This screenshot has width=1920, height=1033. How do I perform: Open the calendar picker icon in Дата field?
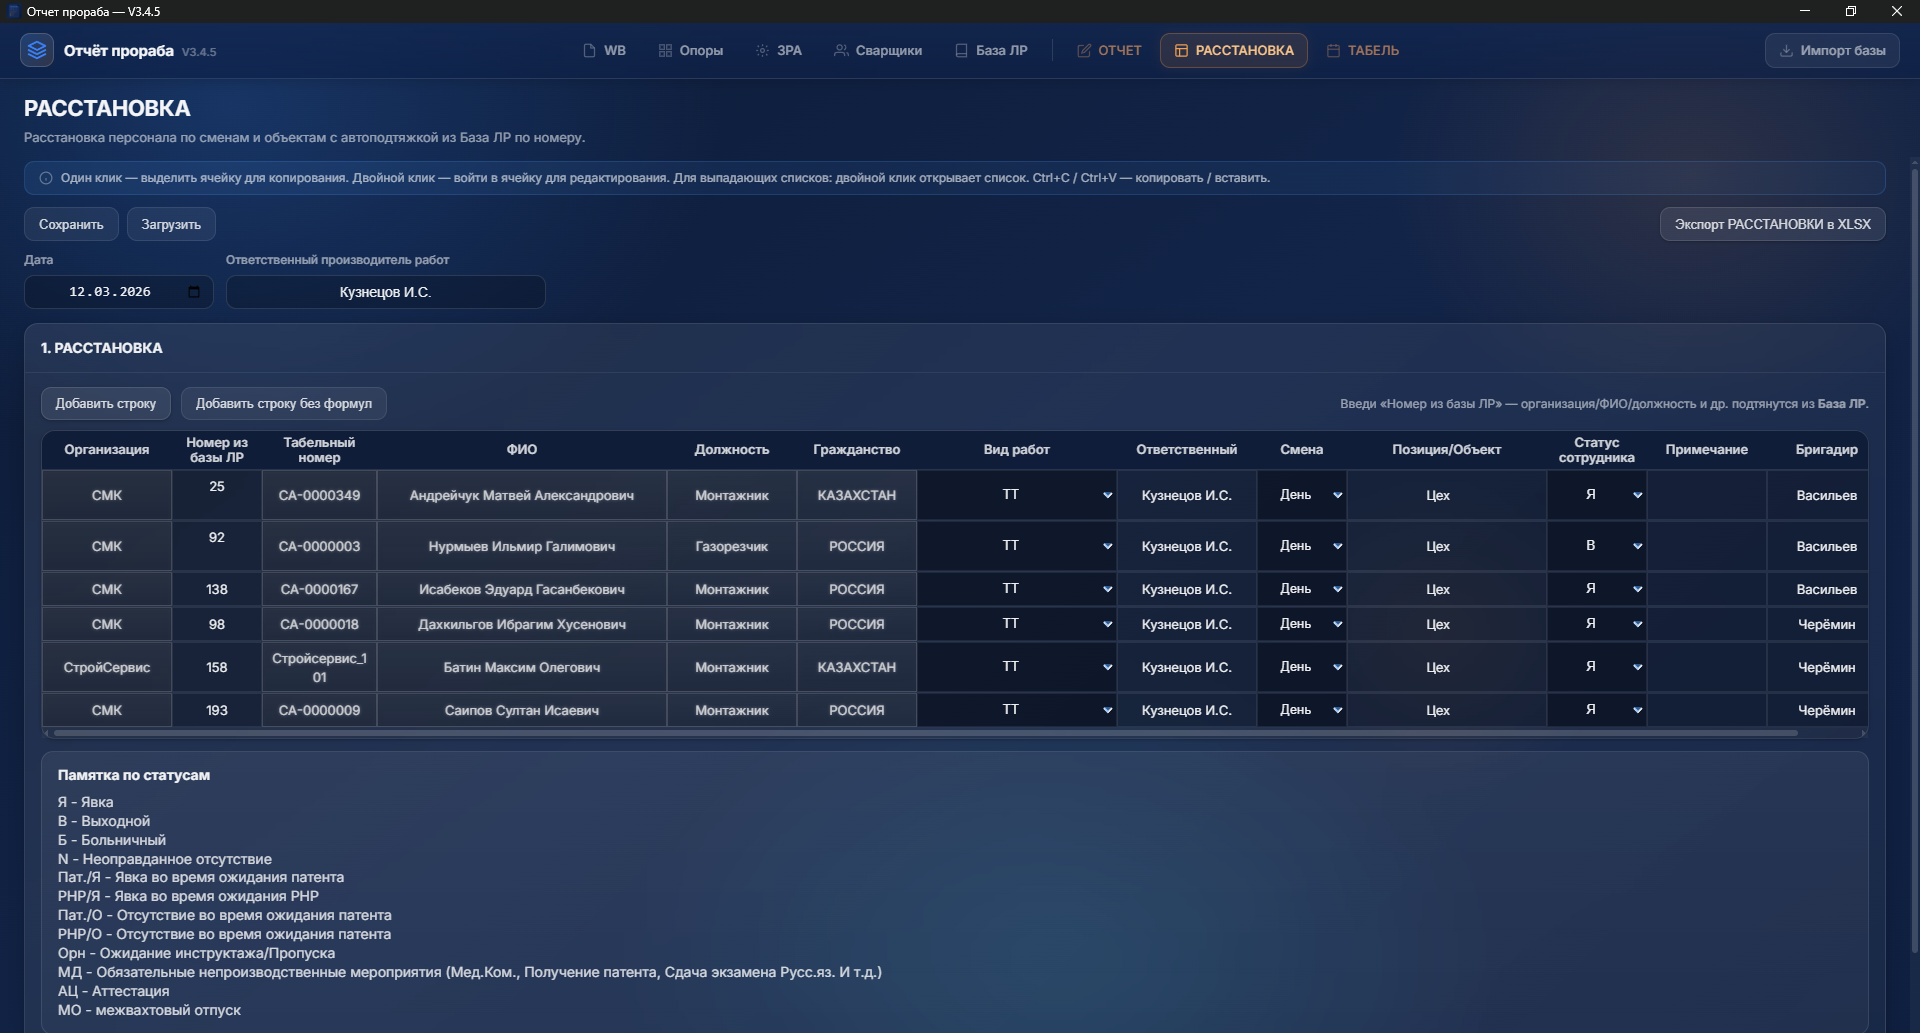194,292
